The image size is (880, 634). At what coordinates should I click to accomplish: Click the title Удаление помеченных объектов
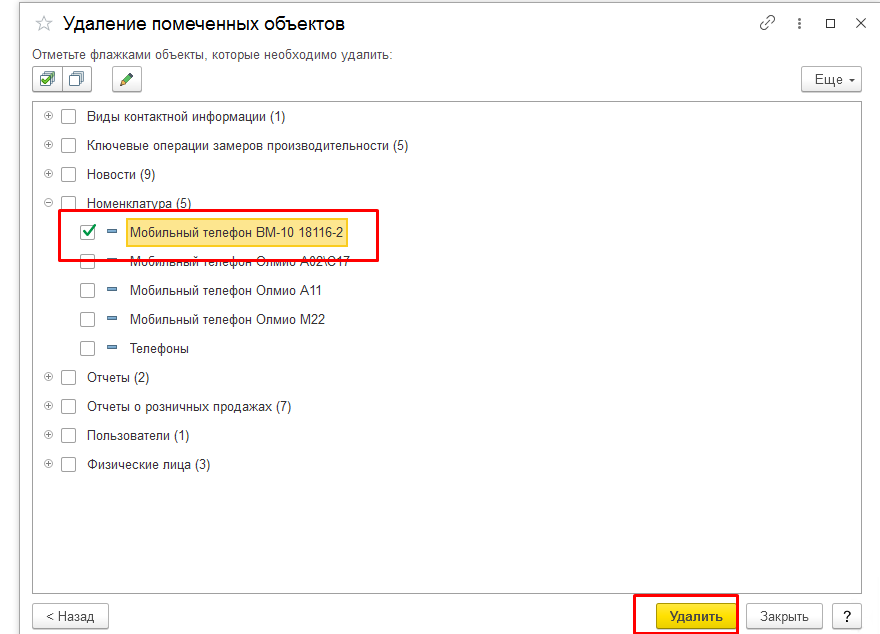(204, 24)
